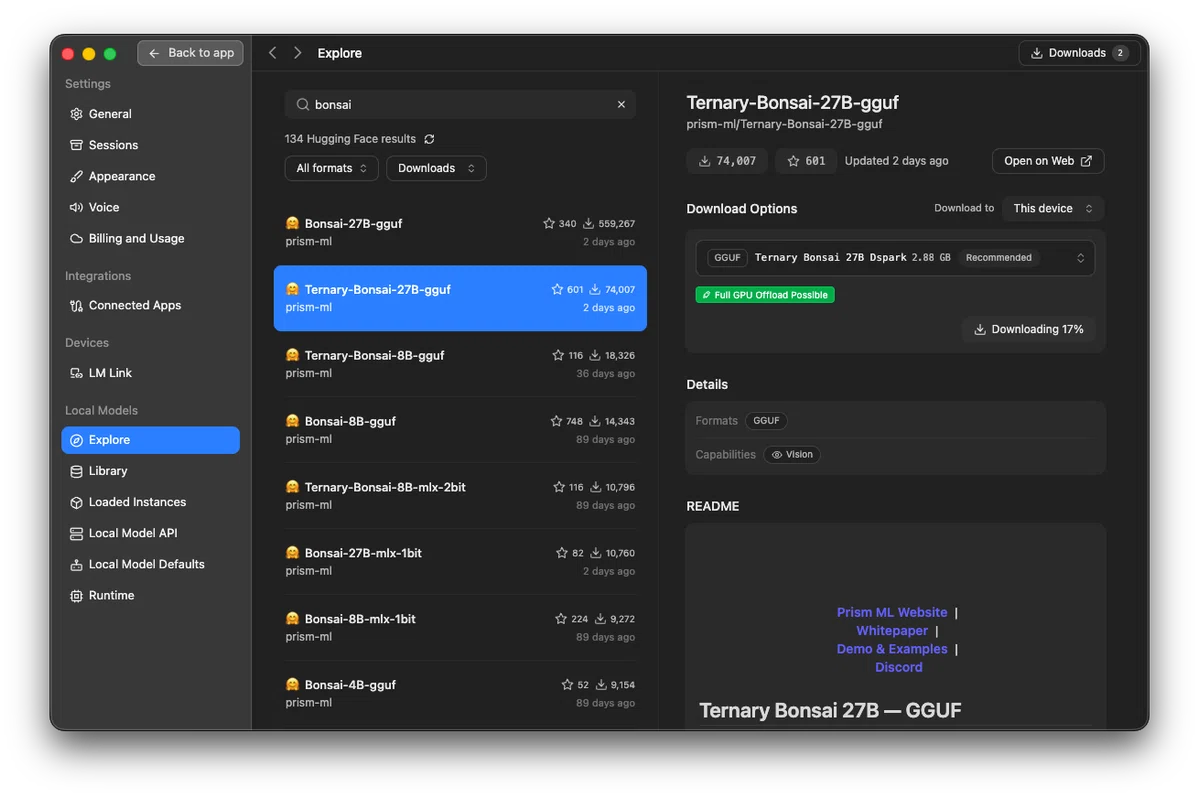Select Bonsai-4B-gguf result
Viewport: 1200px width, 798px height.
click(x=460, y=694)
